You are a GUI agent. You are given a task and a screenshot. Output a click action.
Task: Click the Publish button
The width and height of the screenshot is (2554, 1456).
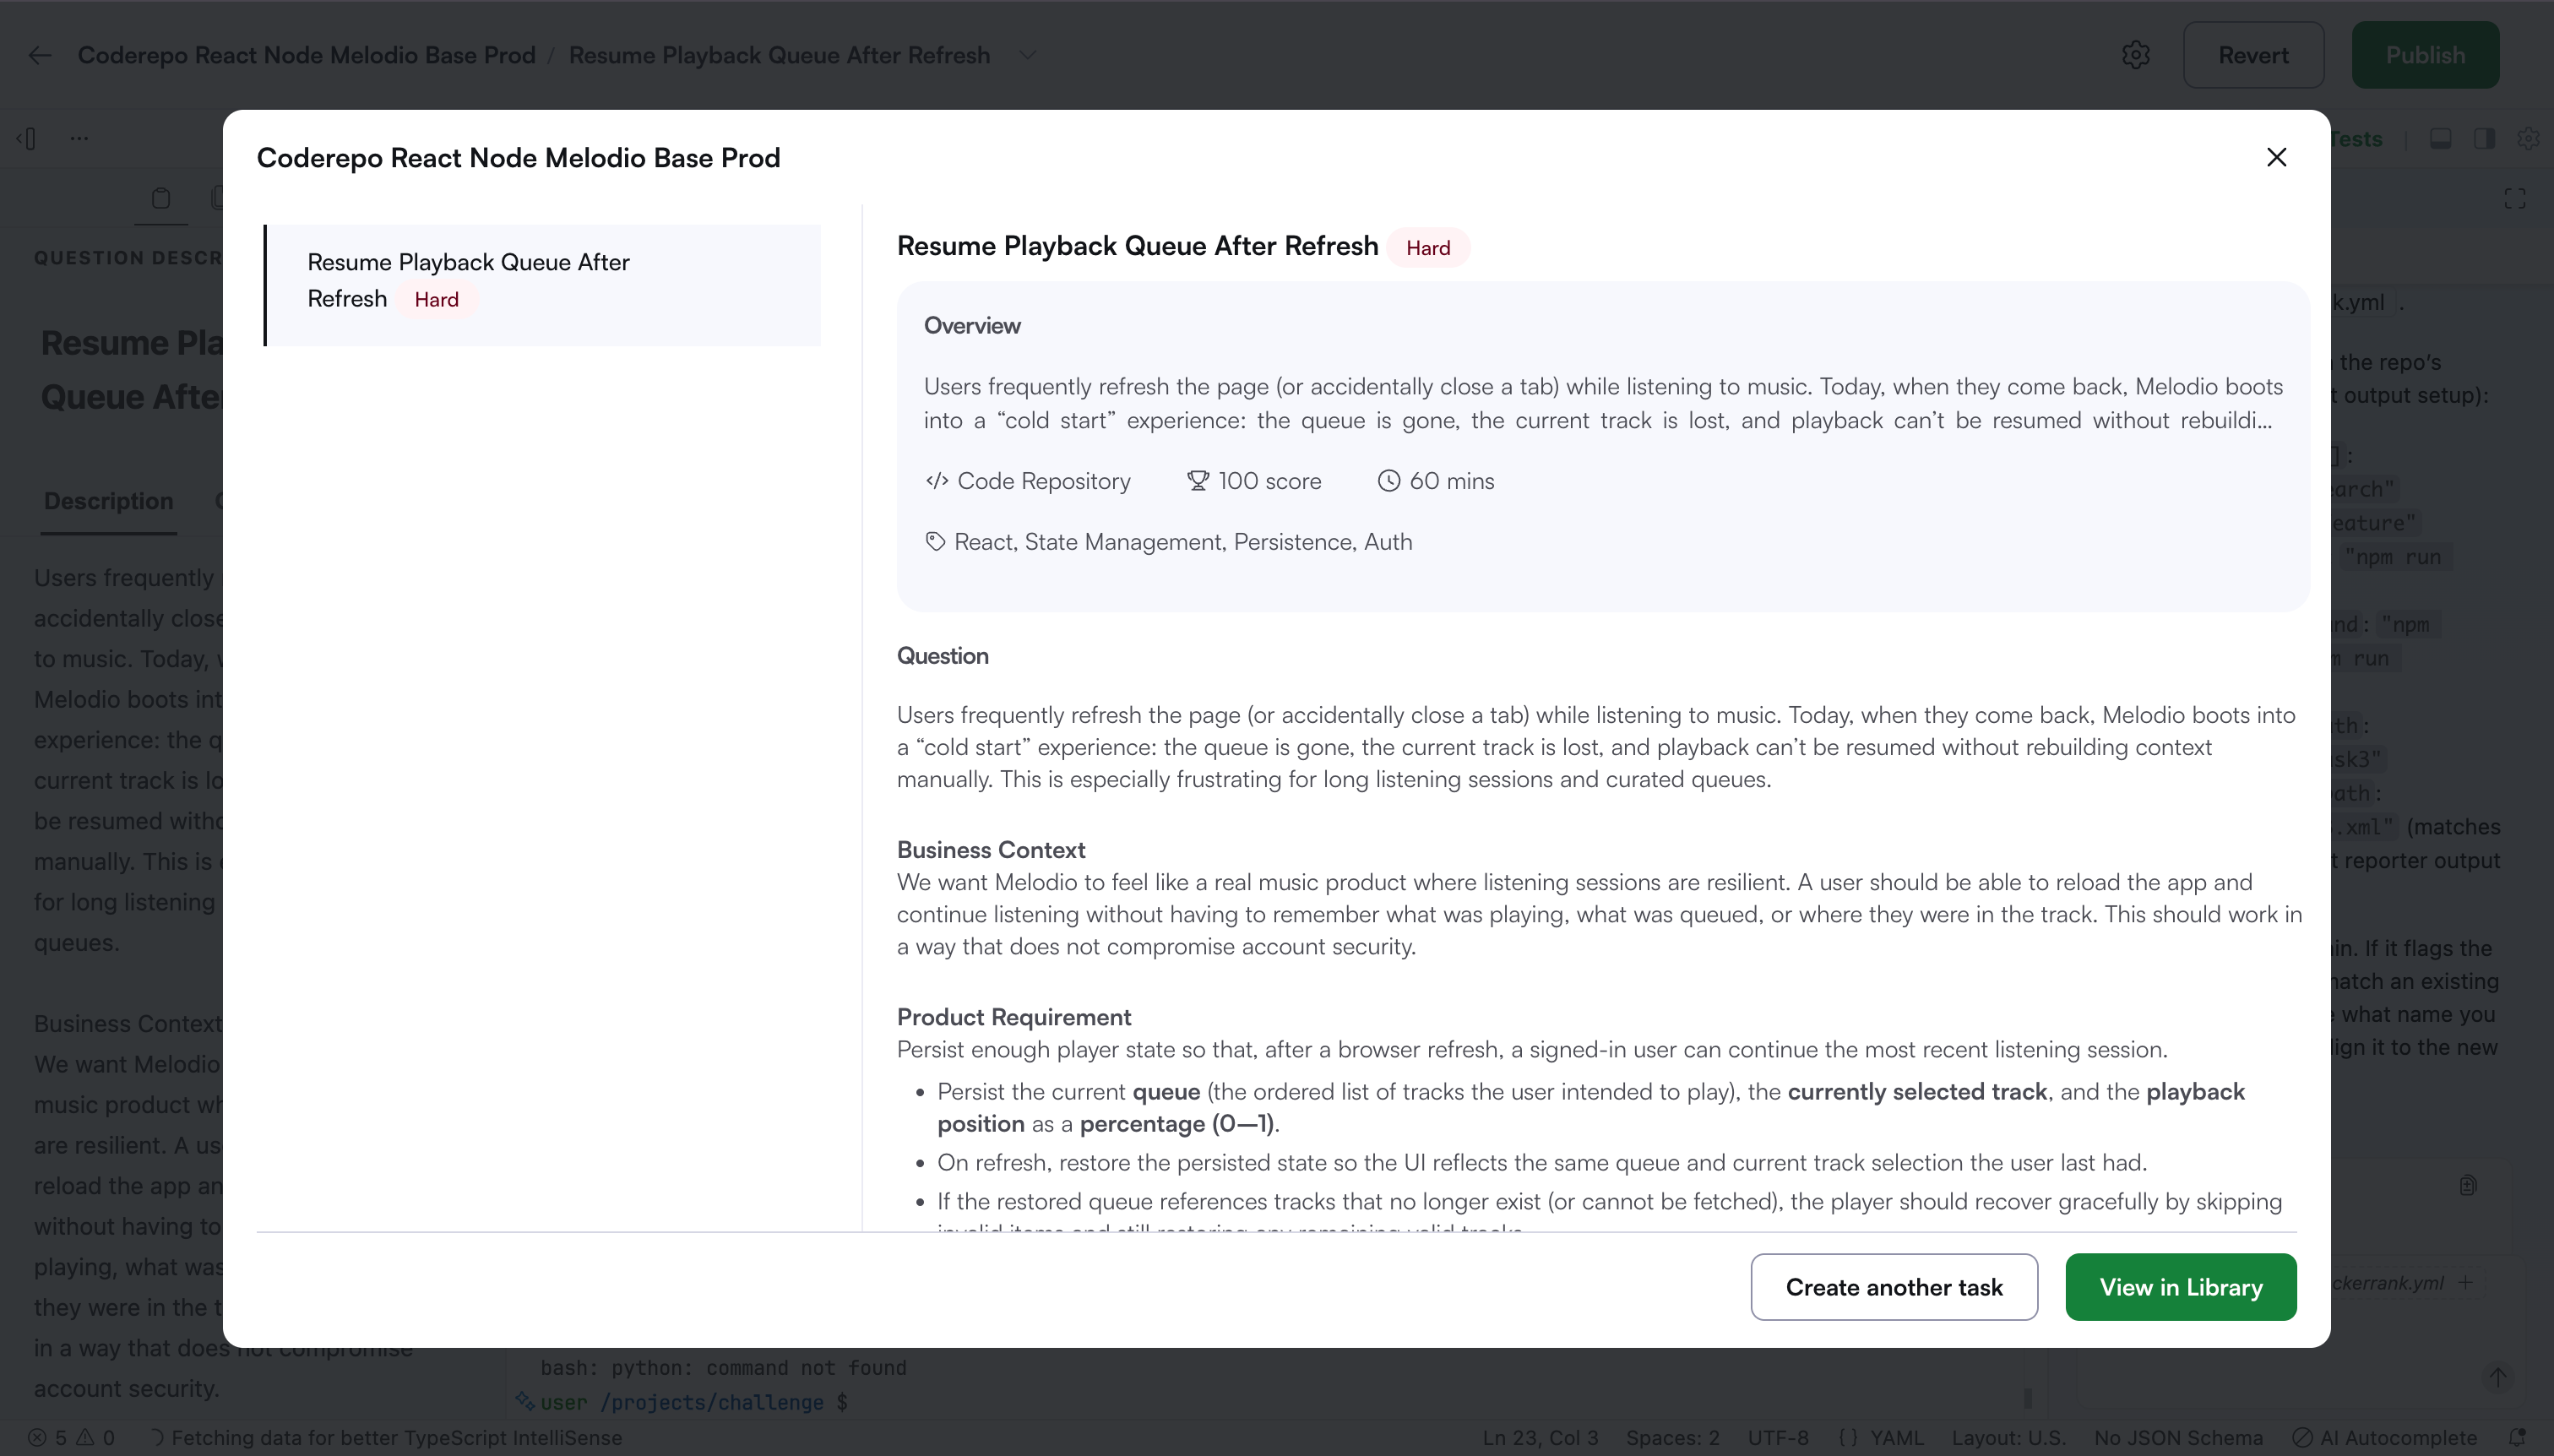(2424, 55)
